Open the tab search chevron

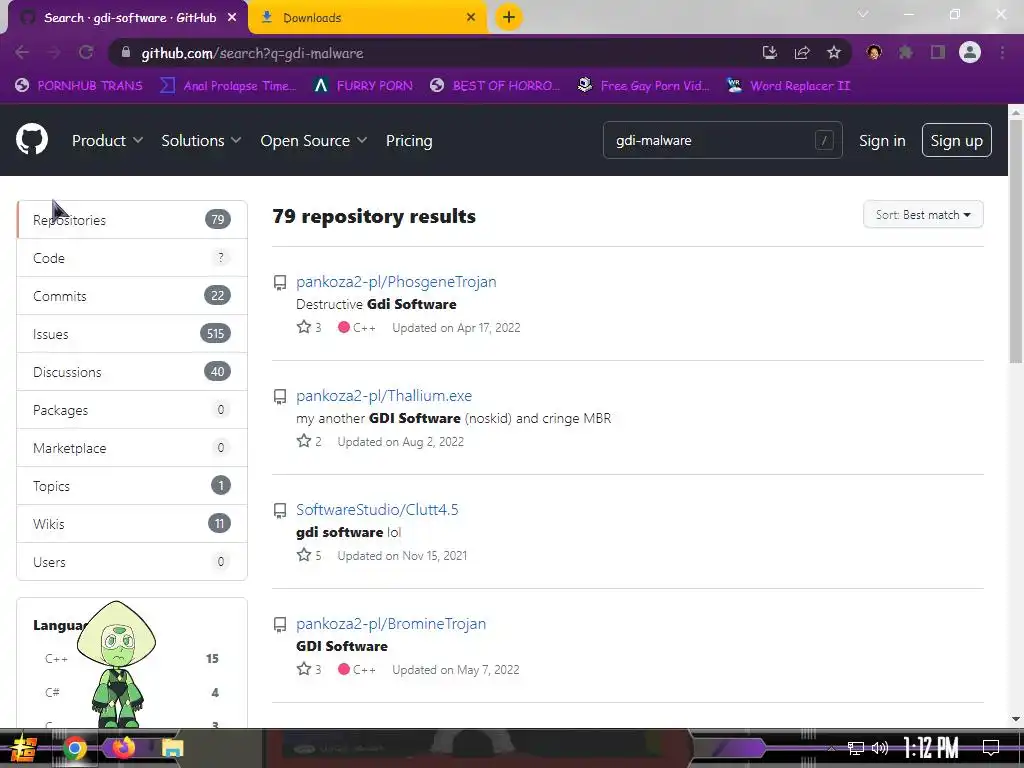(863, 14)
